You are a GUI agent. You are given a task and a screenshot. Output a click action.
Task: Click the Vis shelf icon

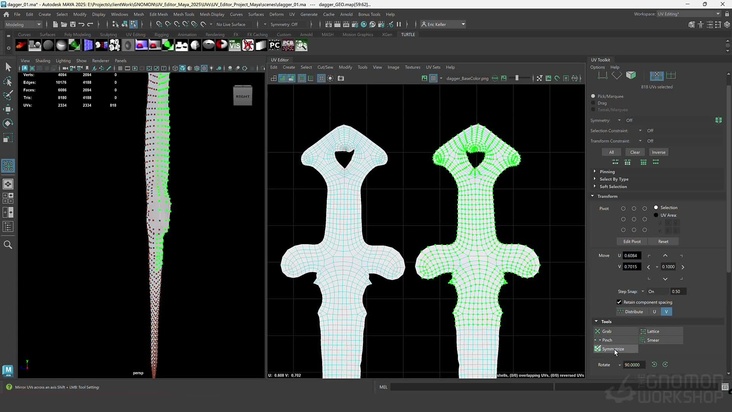[x=234, y=45]
